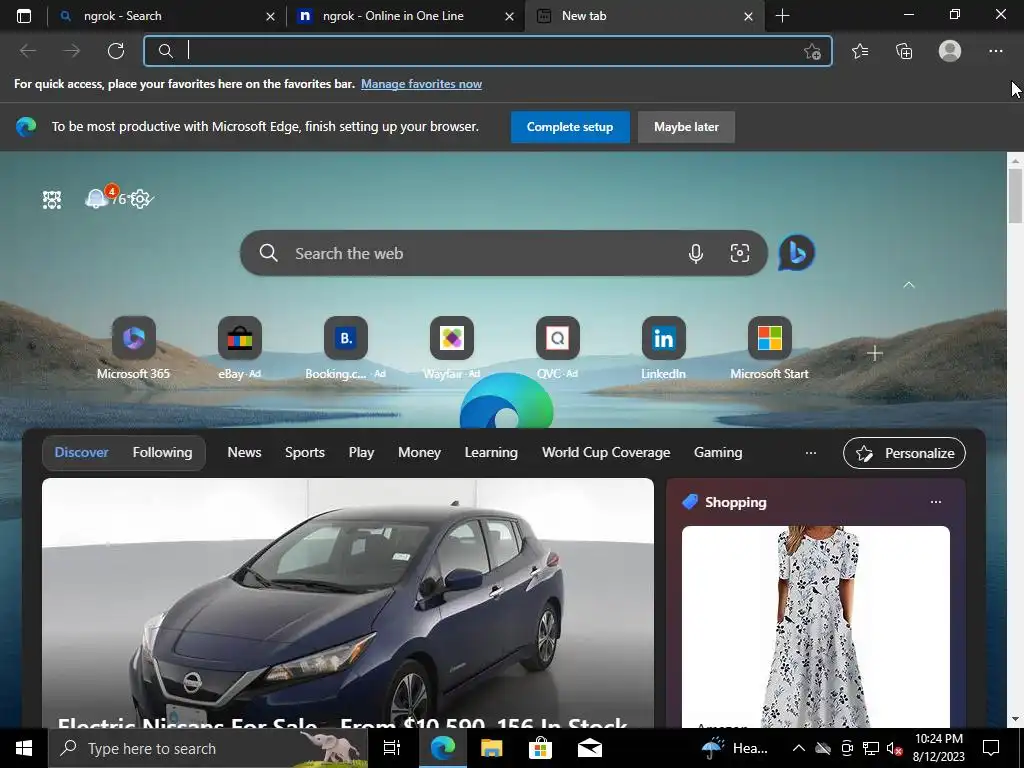Click Complete setup button

click(x=570, y=127)
